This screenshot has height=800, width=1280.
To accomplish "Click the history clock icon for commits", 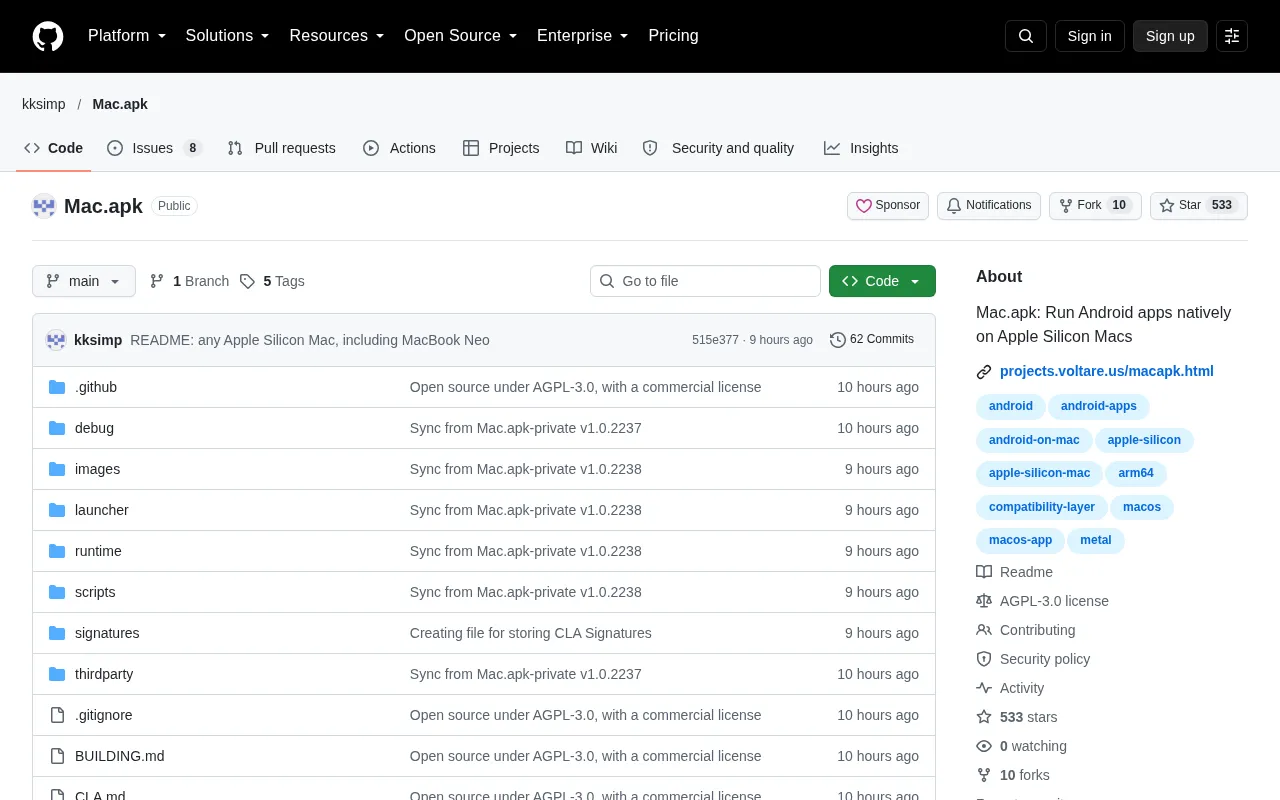I will click(x=838, y=340).
